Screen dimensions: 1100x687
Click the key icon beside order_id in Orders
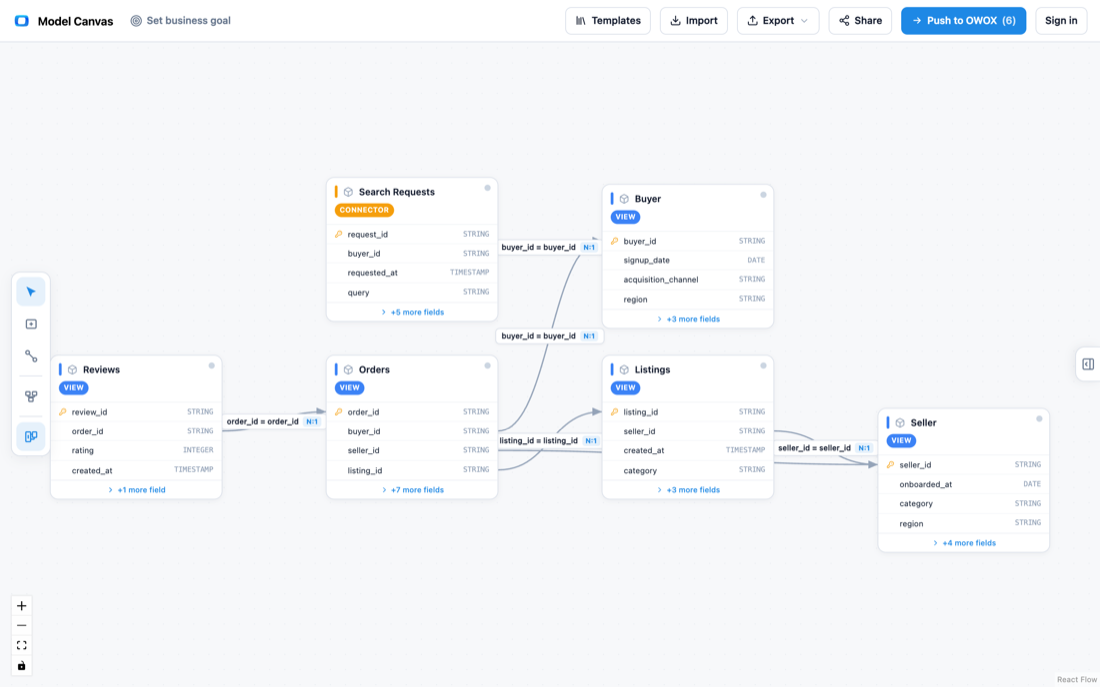coord(339,412)
